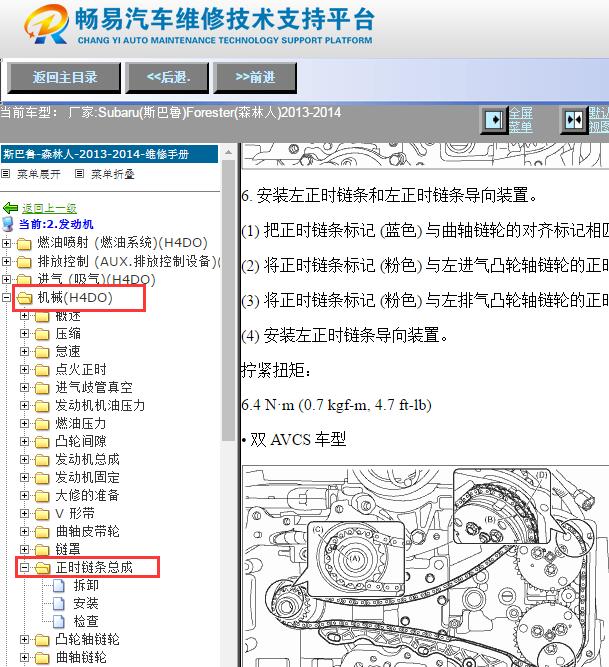Click the 返回主目录 button
The height and width of the screenshot is (667, 609).
point(64,77)
